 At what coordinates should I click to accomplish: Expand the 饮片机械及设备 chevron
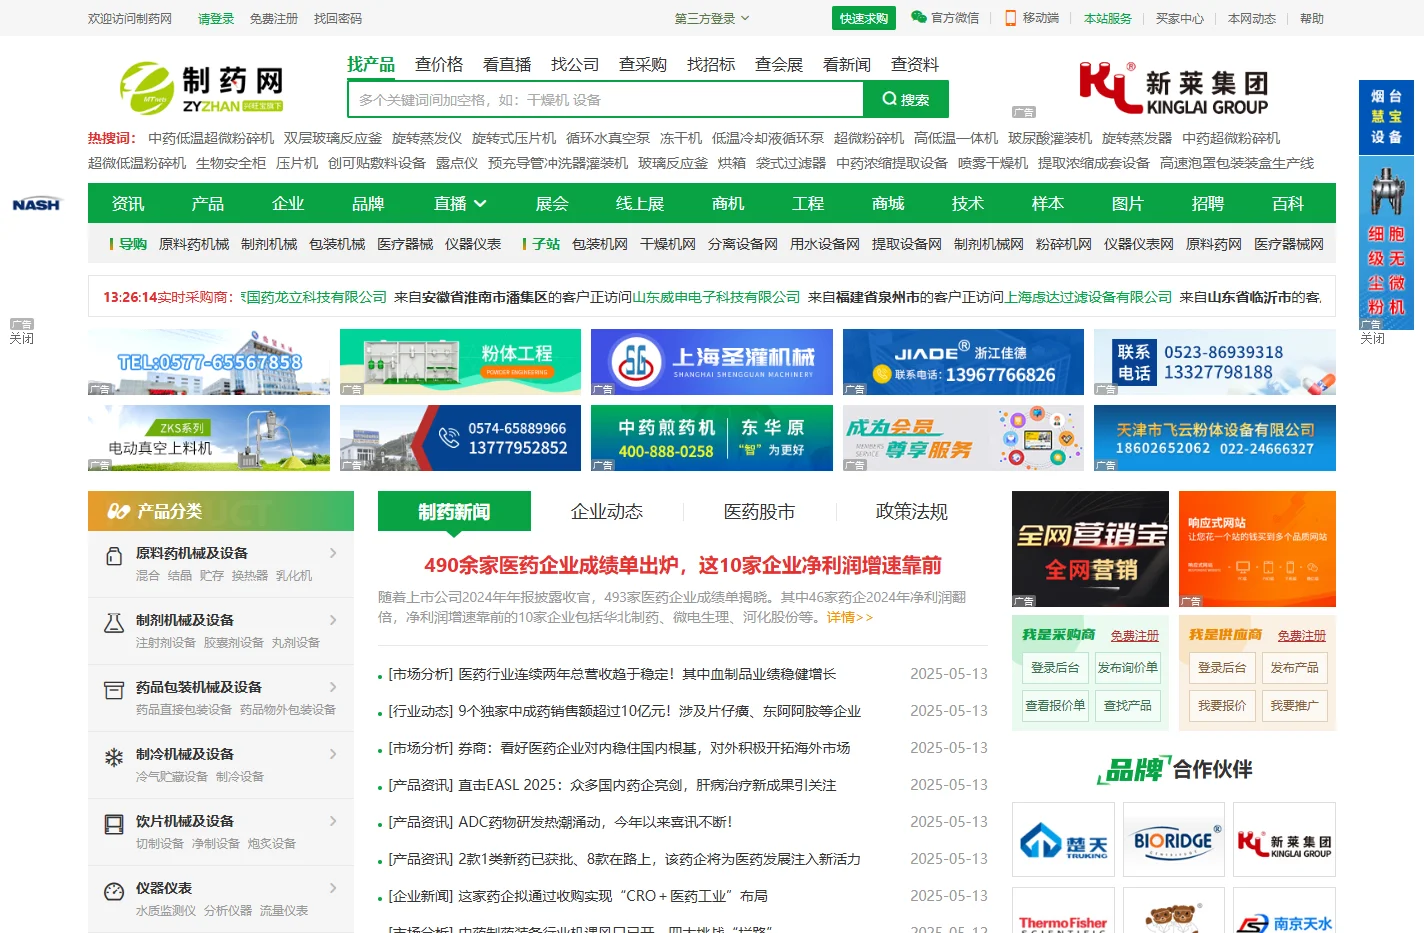(333, 821)
